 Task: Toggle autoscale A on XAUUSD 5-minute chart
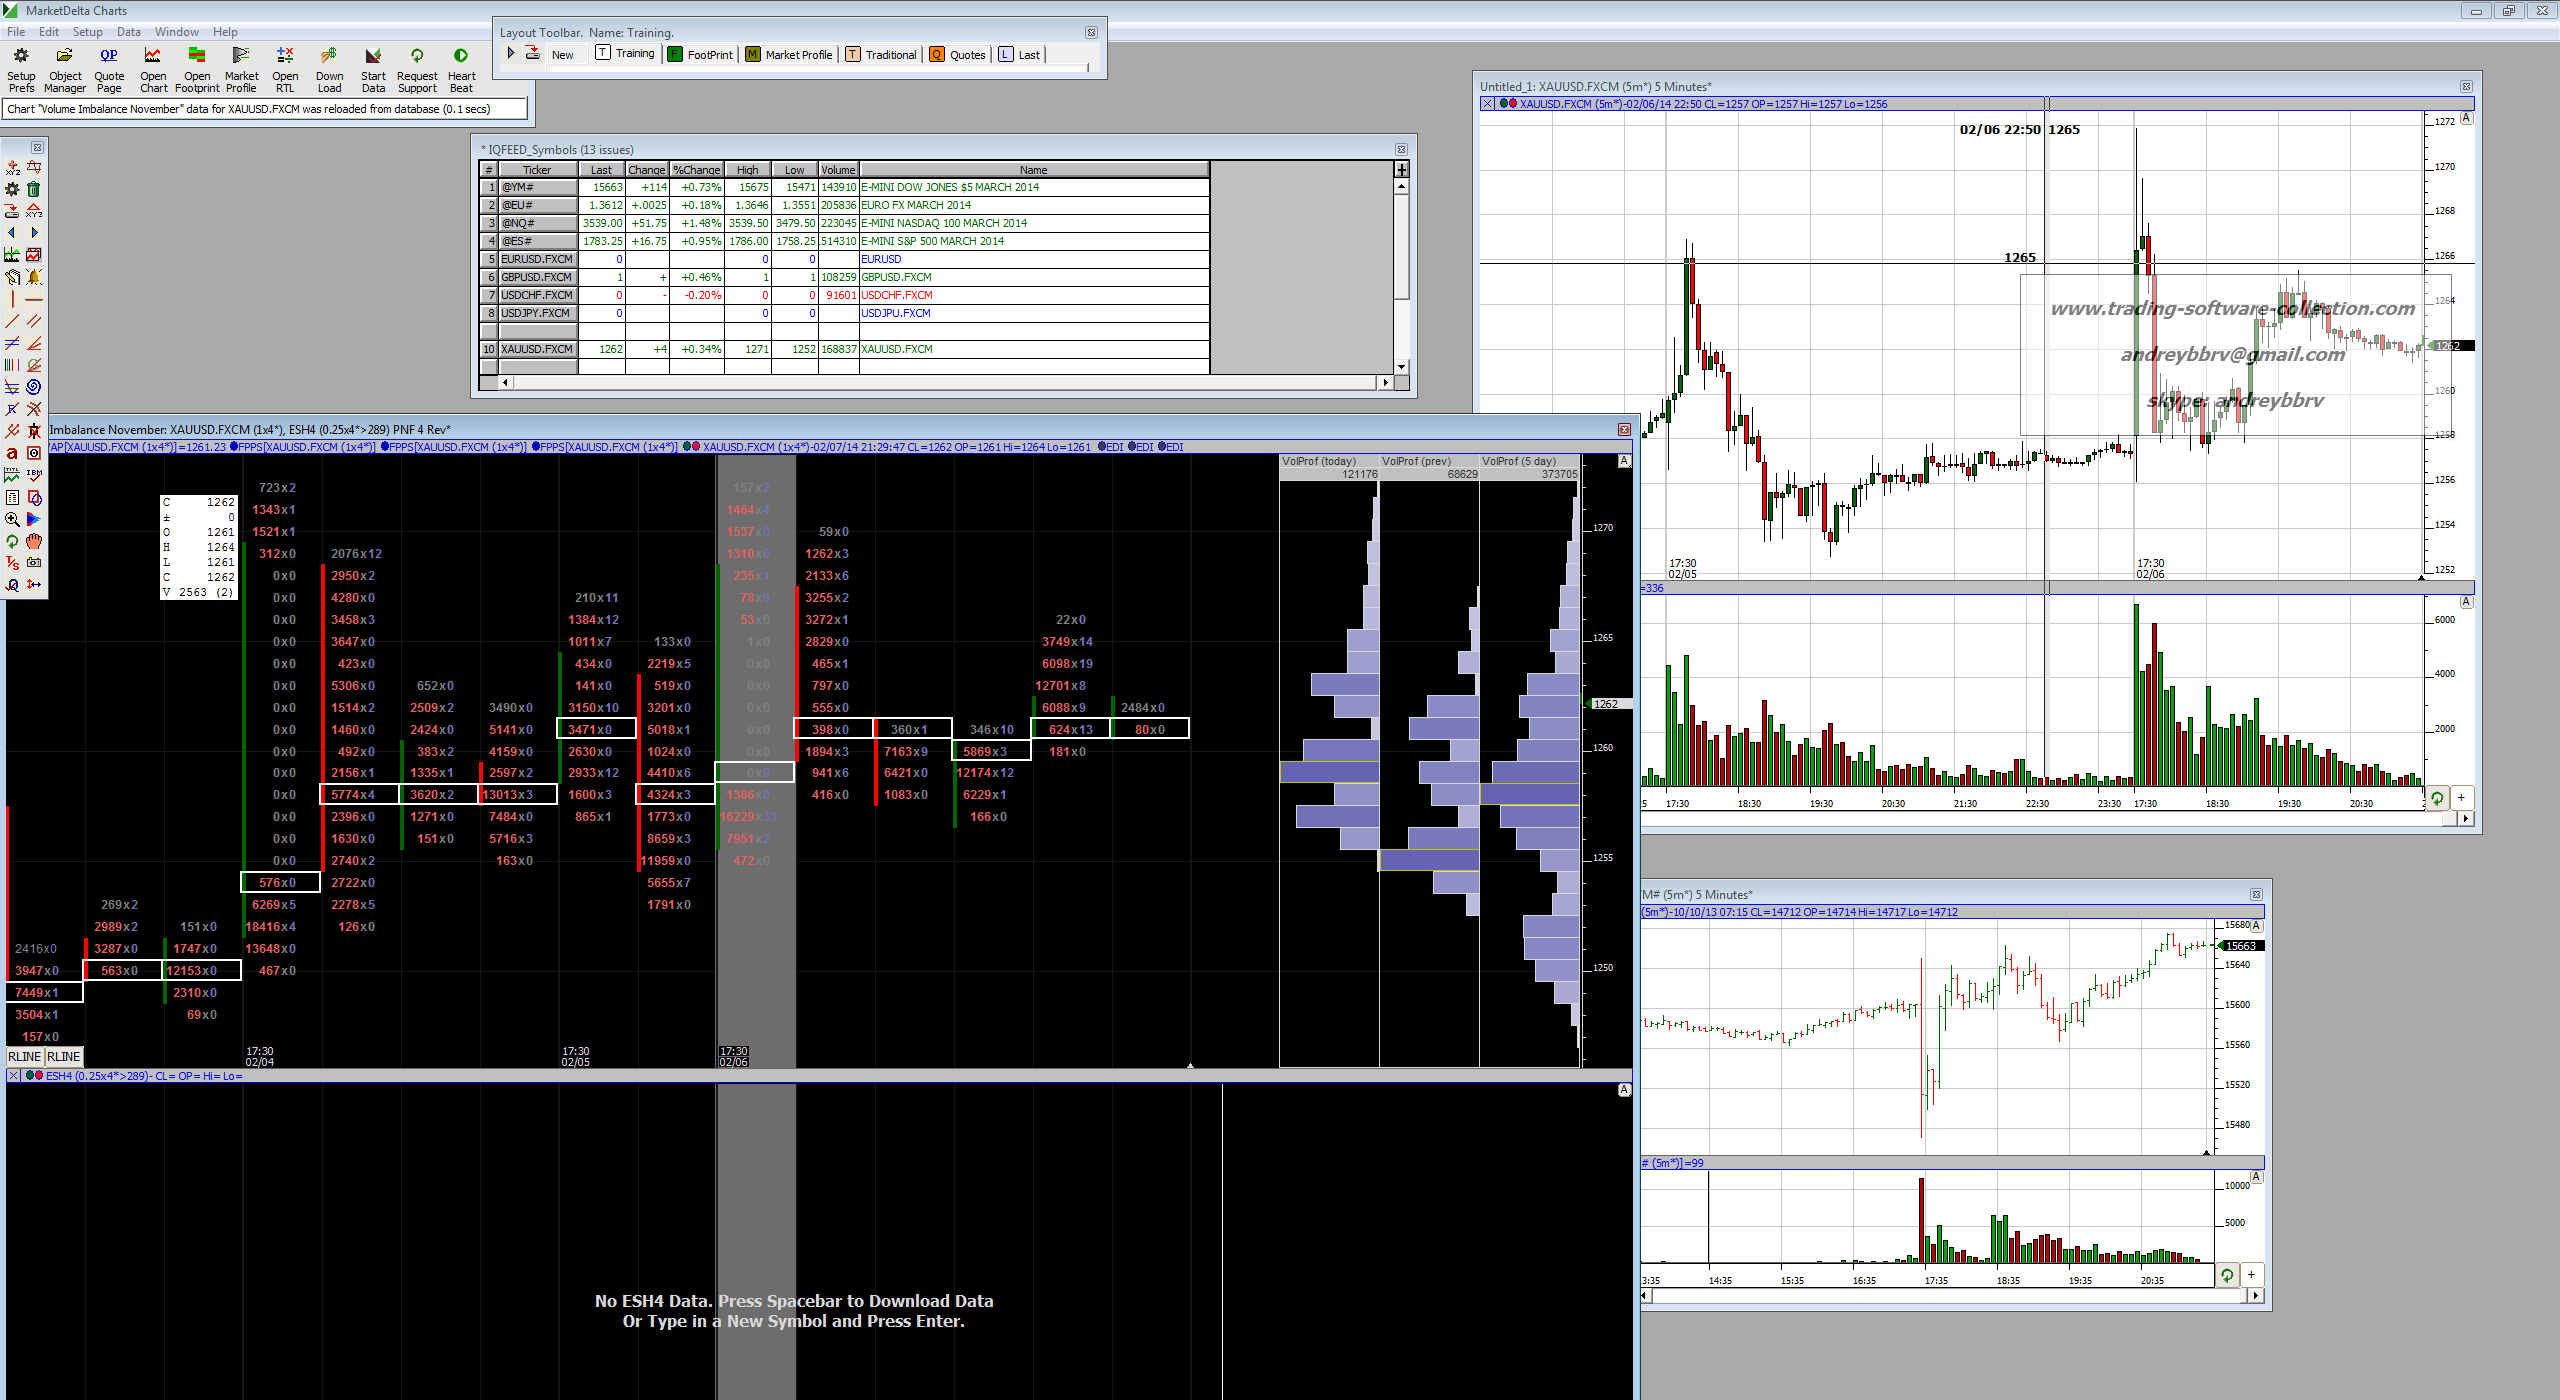point(2466,118)
